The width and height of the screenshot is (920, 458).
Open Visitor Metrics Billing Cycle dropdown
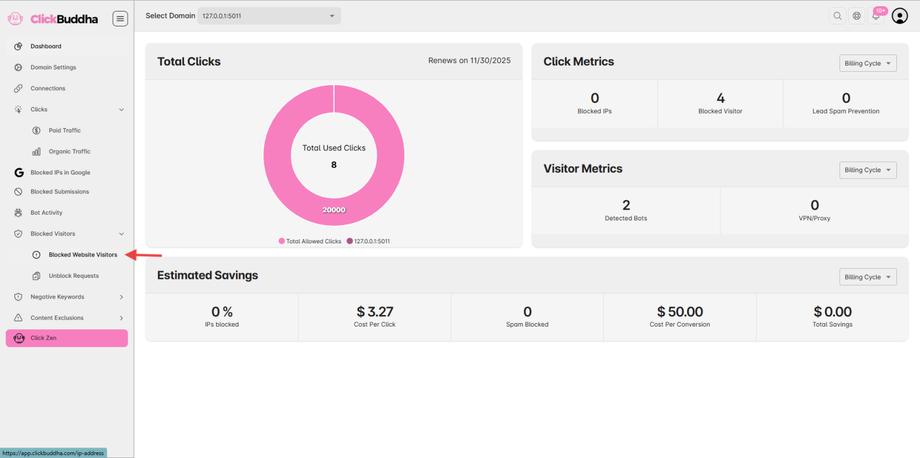point(868,170)
